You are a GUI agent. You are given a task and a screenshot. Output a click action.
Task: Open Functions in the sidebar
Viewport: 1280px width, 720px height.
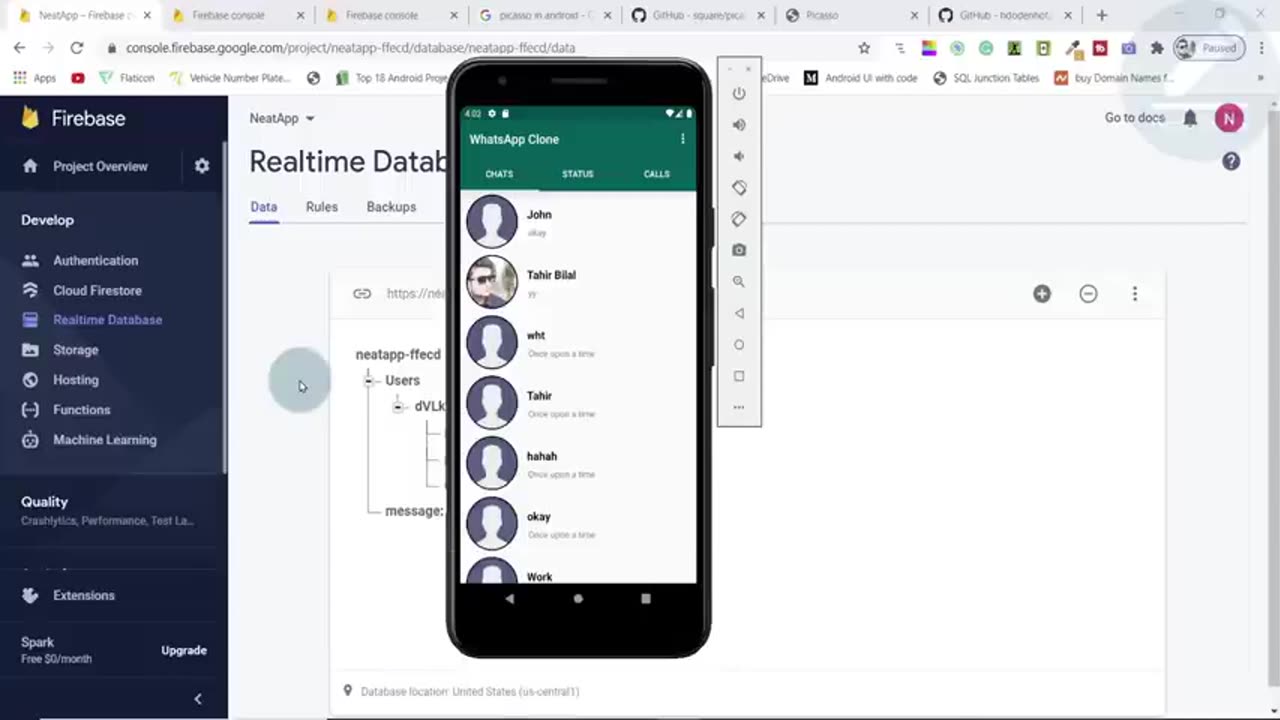point(82,410)
